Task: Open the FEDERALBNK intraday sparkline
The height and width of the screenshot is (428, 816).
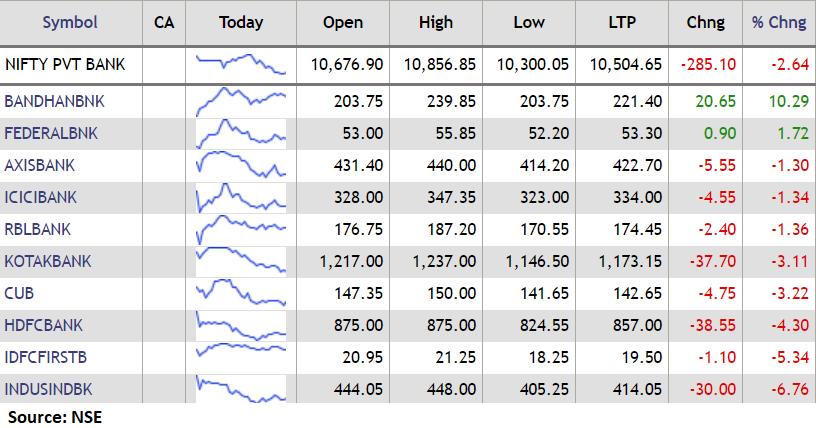Action: click(241, 134)
